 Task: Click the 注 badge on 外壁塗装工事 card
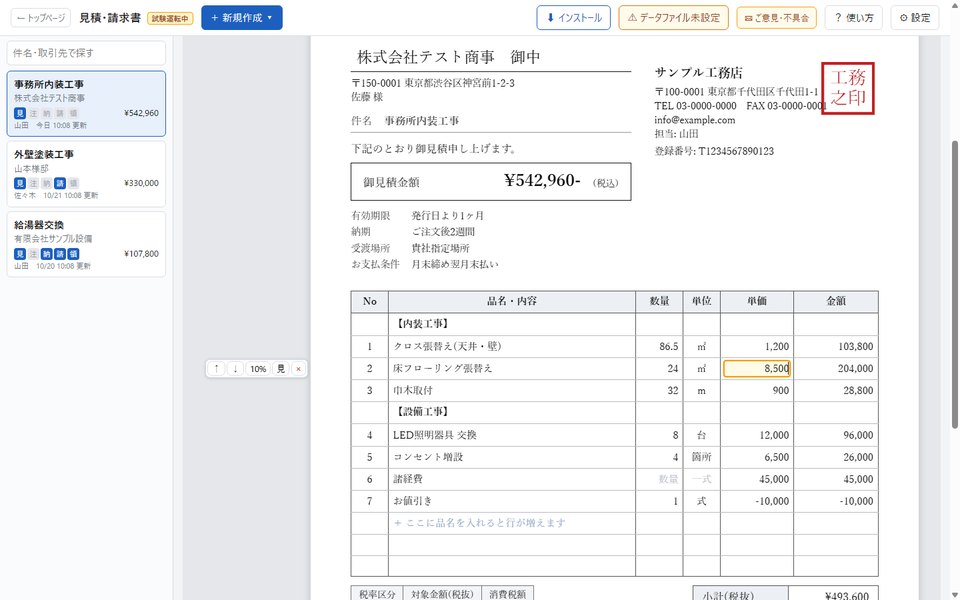pos(33,183)
